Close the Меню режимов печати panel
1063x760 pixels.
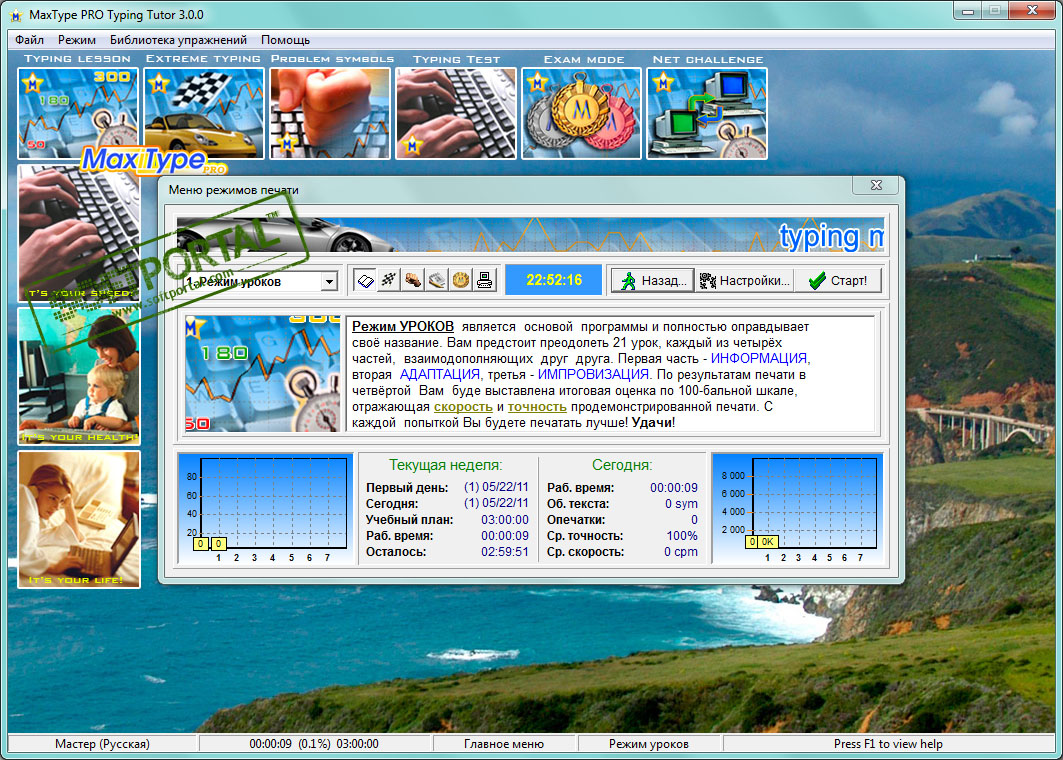[x=876, y=185]
